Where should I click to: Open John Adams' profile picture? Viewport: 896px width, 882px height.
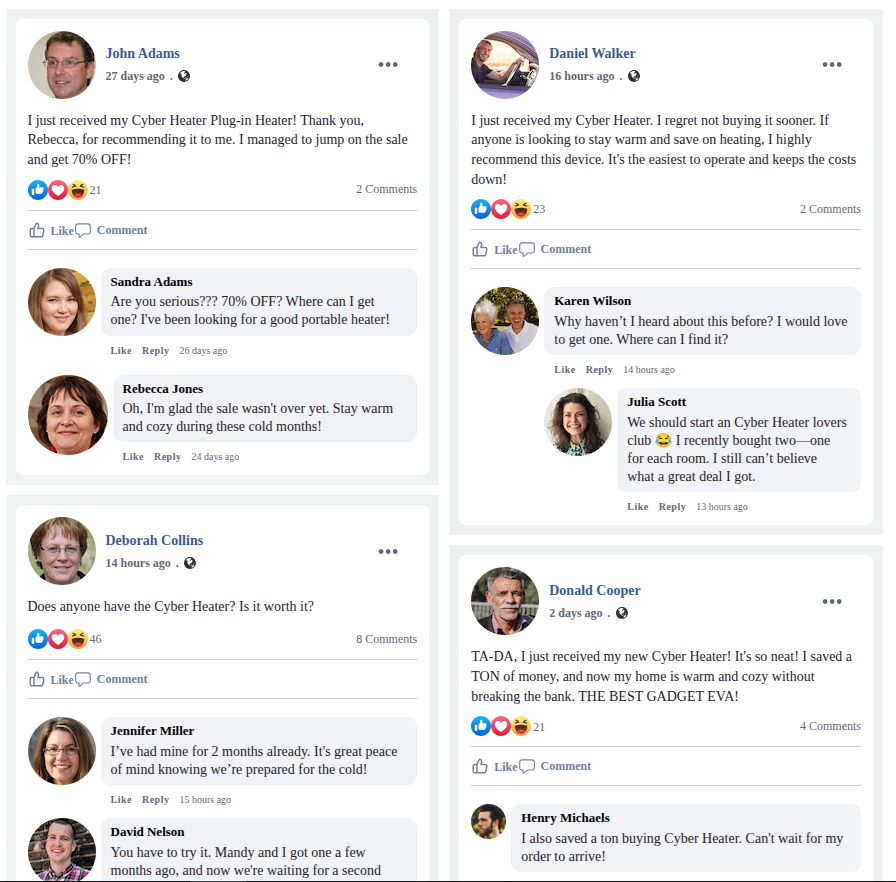click(x=62, y=65)
